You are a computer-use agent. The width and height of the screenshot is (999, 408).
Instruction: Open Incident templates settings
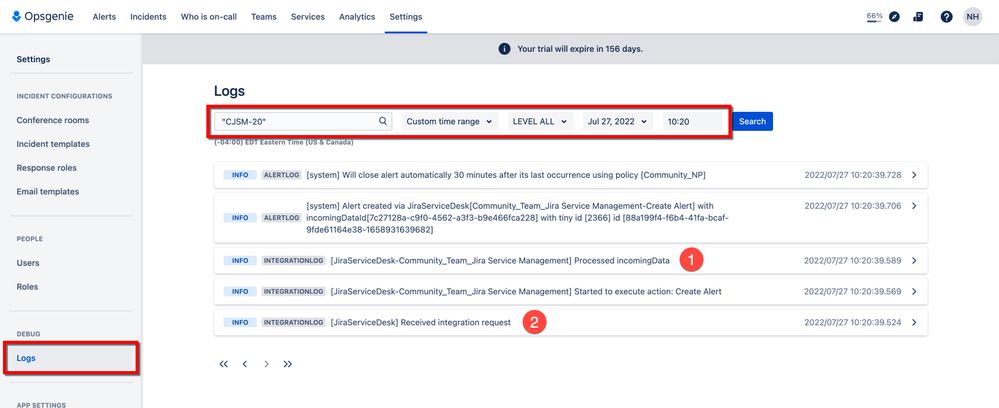click(x=53, y=144)
